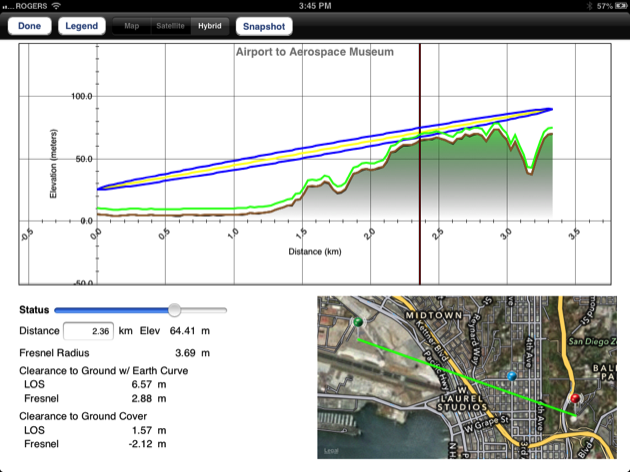This screenshot has width=630, height=472.
Task: Tap the red destination pin on map
Action: pos(575,400)
